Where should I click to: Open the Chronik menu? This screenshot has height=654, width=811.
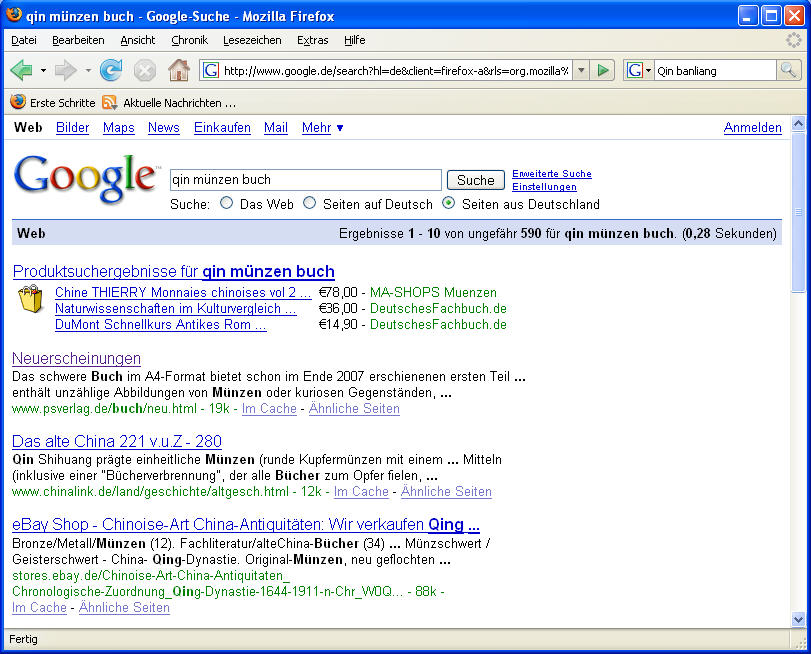(189, 40)
